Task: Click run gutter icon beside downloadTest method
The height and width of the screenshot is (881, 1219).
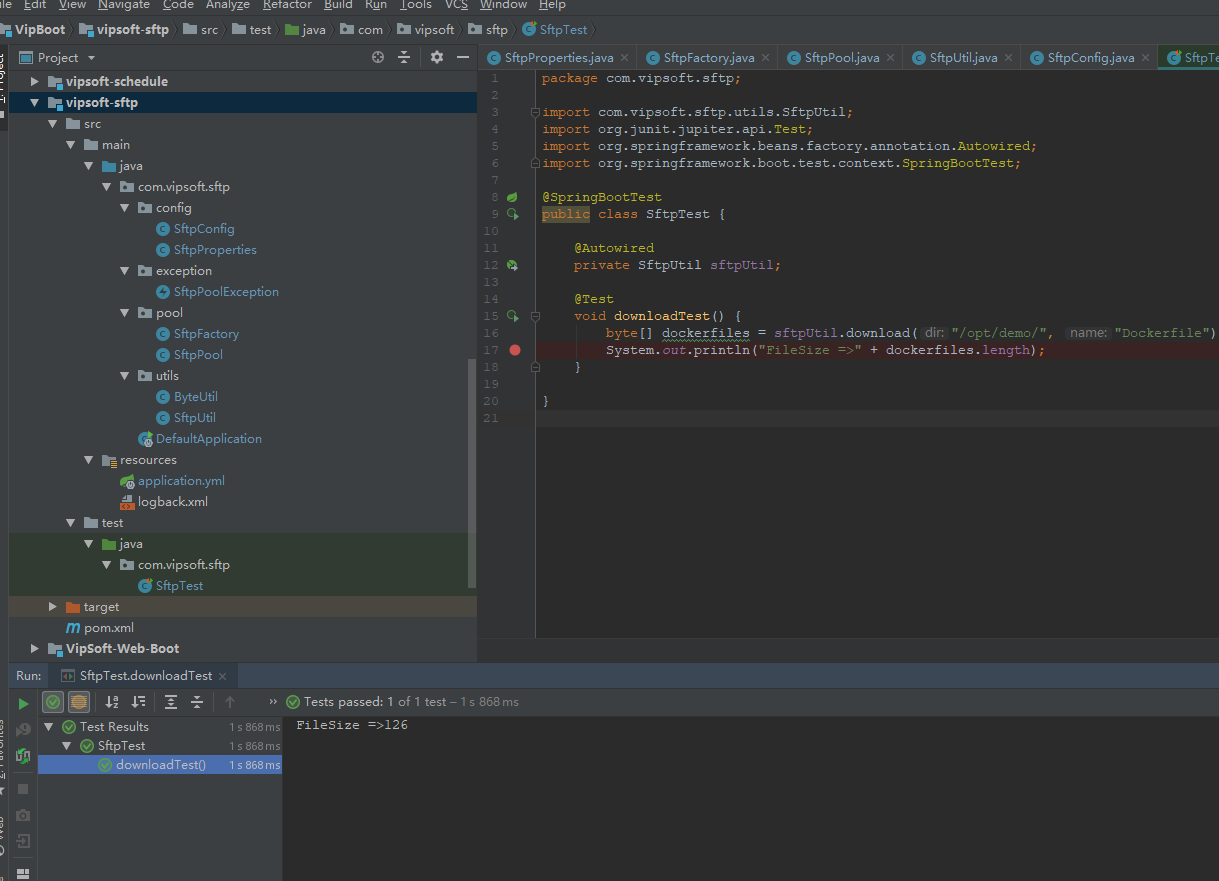Action: 512,316
